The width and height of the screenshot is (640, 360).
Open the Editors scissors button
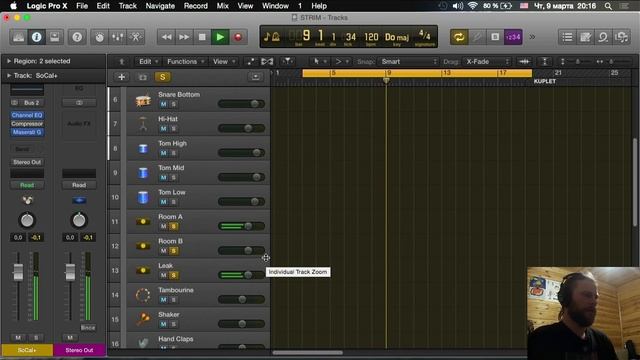click(x=136, y=37)
